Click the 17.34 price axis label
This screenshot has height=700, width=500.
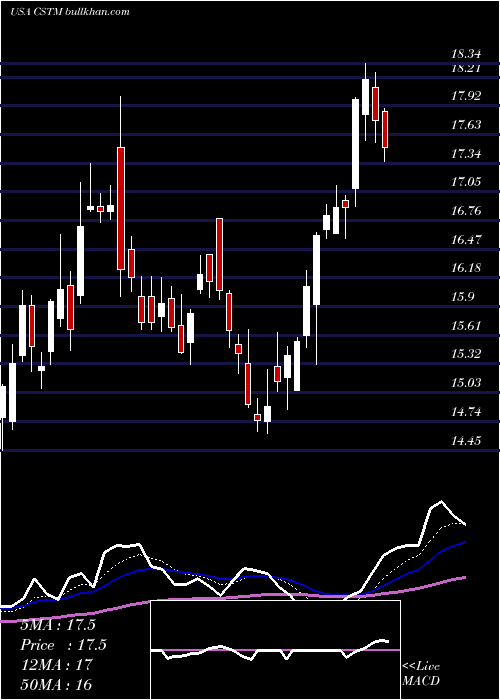coord(467,154)
